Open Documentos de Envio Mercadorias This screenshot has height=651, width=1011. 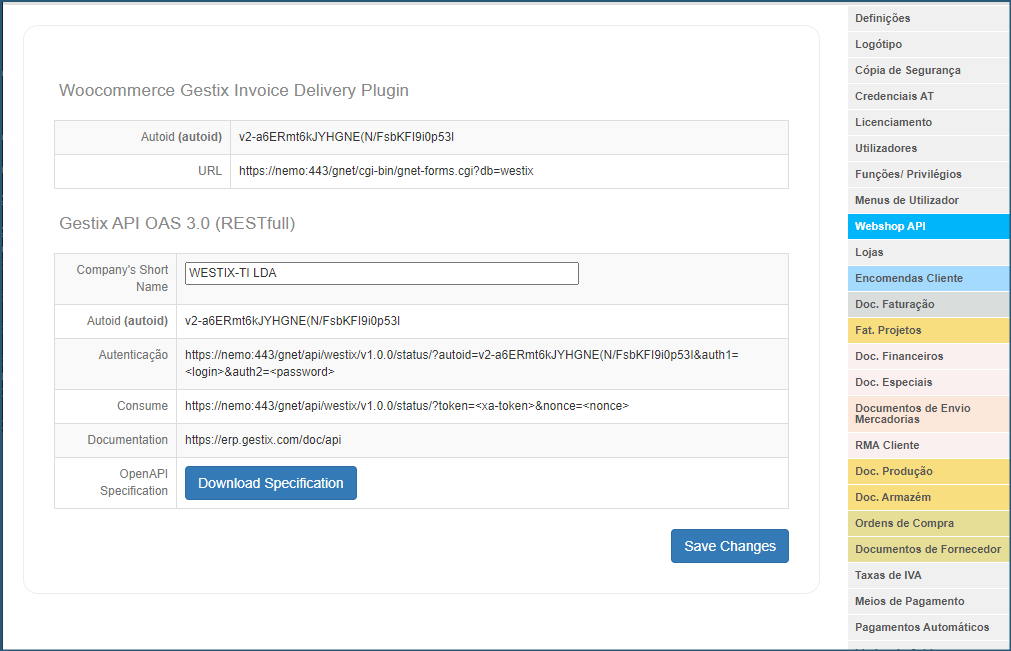[928, 414]
